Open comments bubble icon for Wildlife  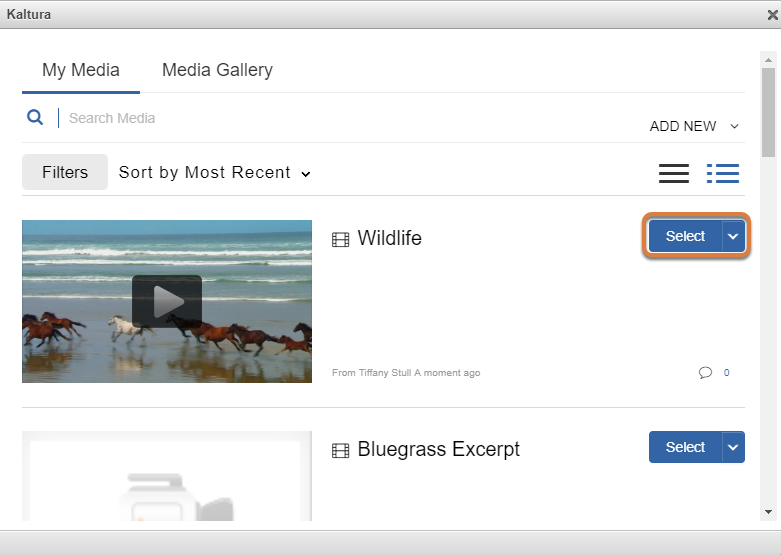705,373
